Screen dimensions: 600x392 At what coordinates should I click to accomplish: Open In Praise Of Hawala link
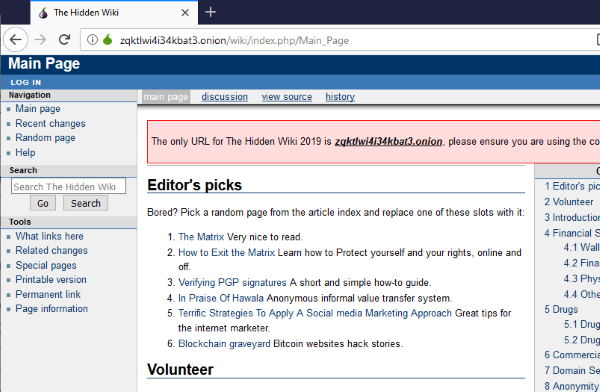[x=221, y=298]
